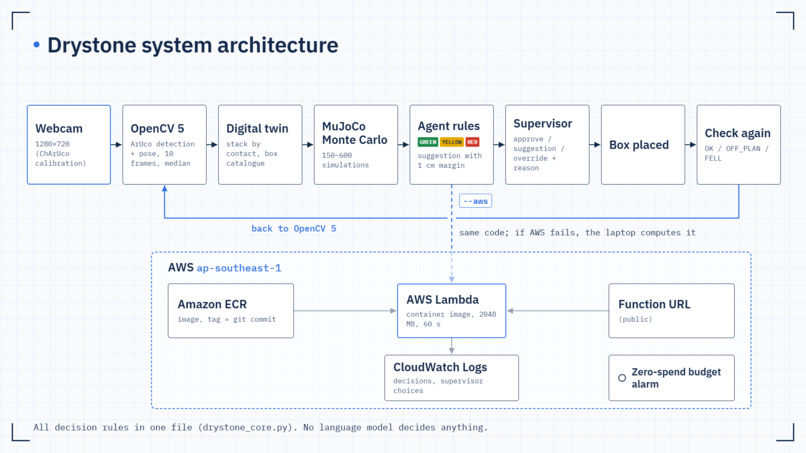Click the --aws flag label
This screenshot has width=806, height=453.
(475, 201)
